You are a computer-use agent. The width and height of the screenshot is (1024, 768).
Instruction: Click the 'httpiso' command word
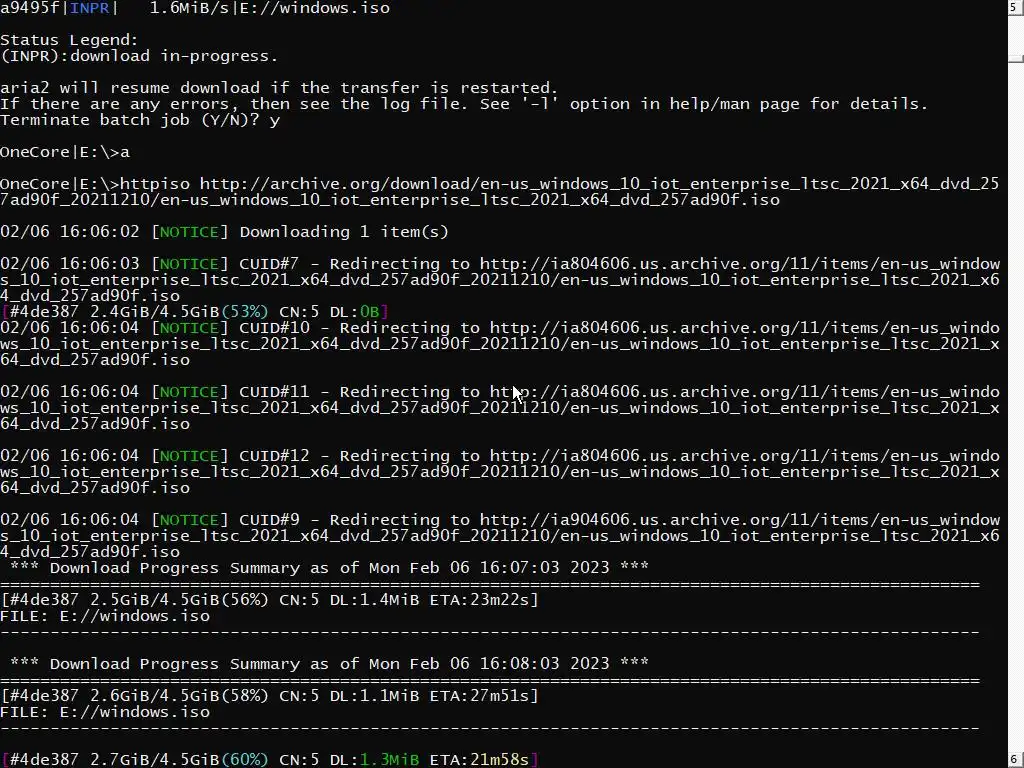[x=155, y=184]
